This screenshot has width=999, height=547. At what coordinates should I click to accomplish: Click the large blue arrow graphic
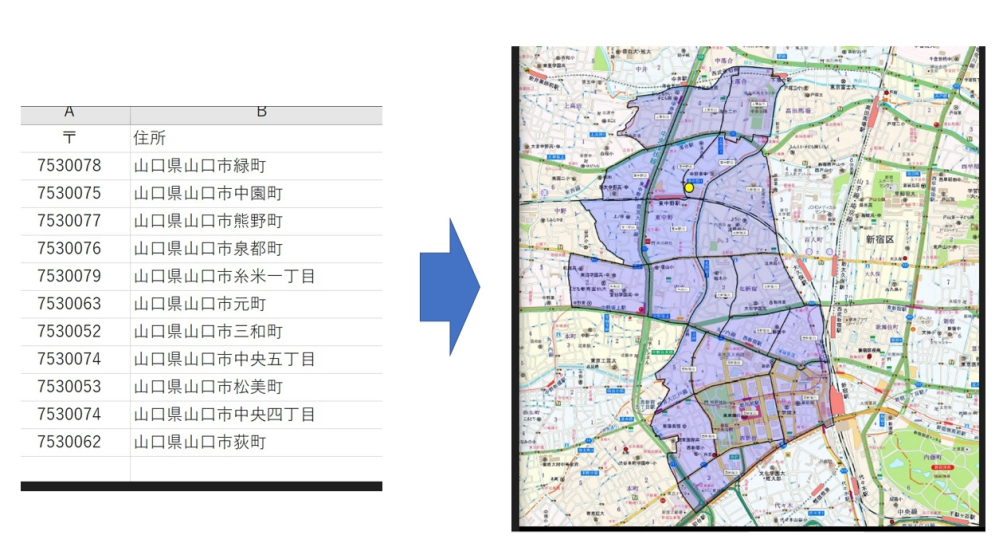tap(450, 287)
